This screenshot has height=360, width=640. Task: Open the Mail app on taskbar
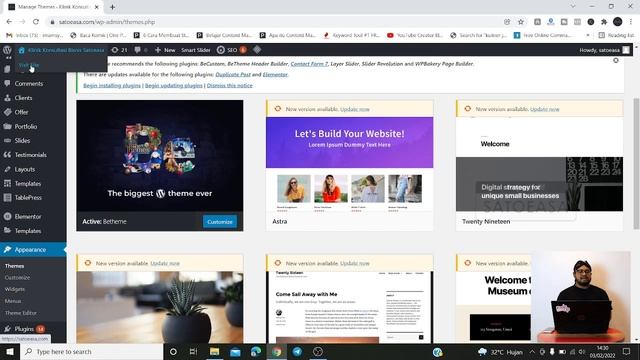(235, 351)
